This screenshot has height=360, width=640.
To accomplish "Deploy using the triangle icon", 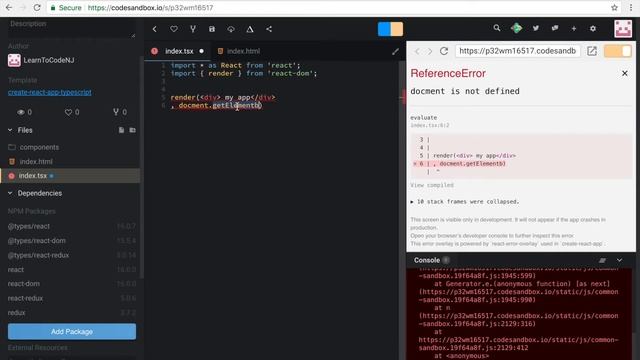I will point(250,29).
